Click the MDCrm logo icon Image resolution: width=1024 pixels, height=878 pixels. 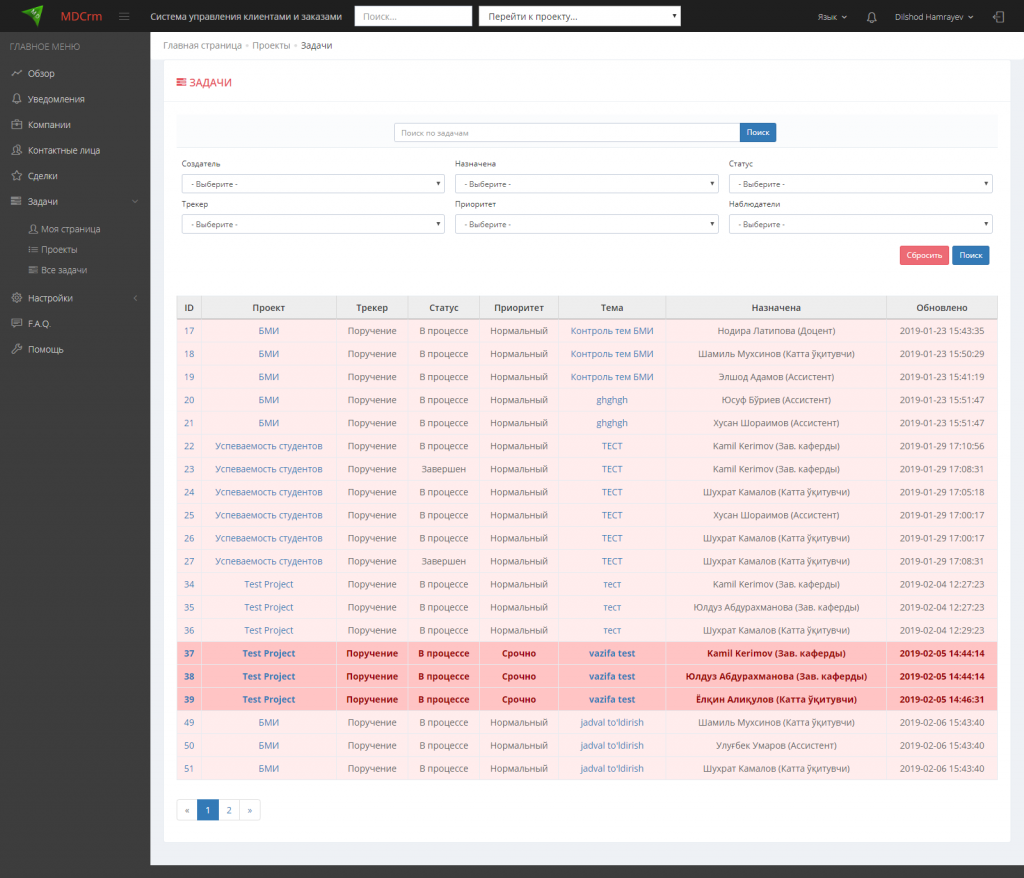point(33,16)
